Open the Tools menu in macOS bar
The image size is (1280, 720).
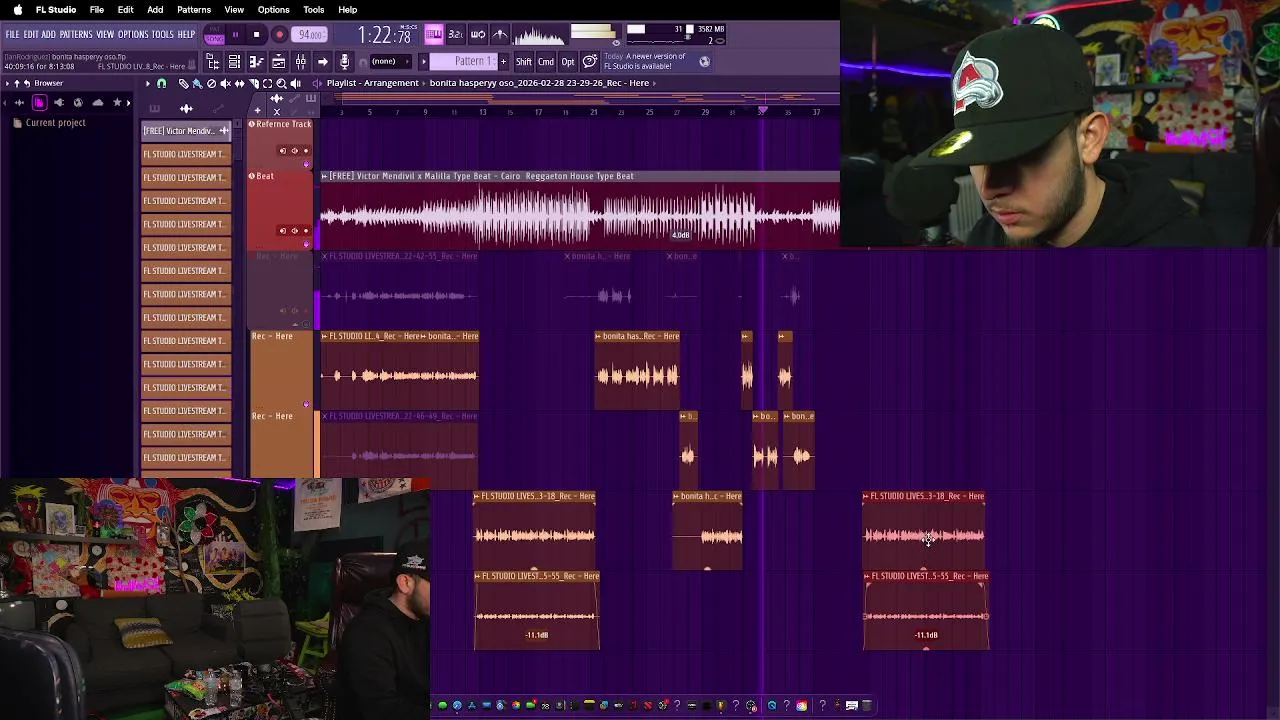(x=314, y=10)
